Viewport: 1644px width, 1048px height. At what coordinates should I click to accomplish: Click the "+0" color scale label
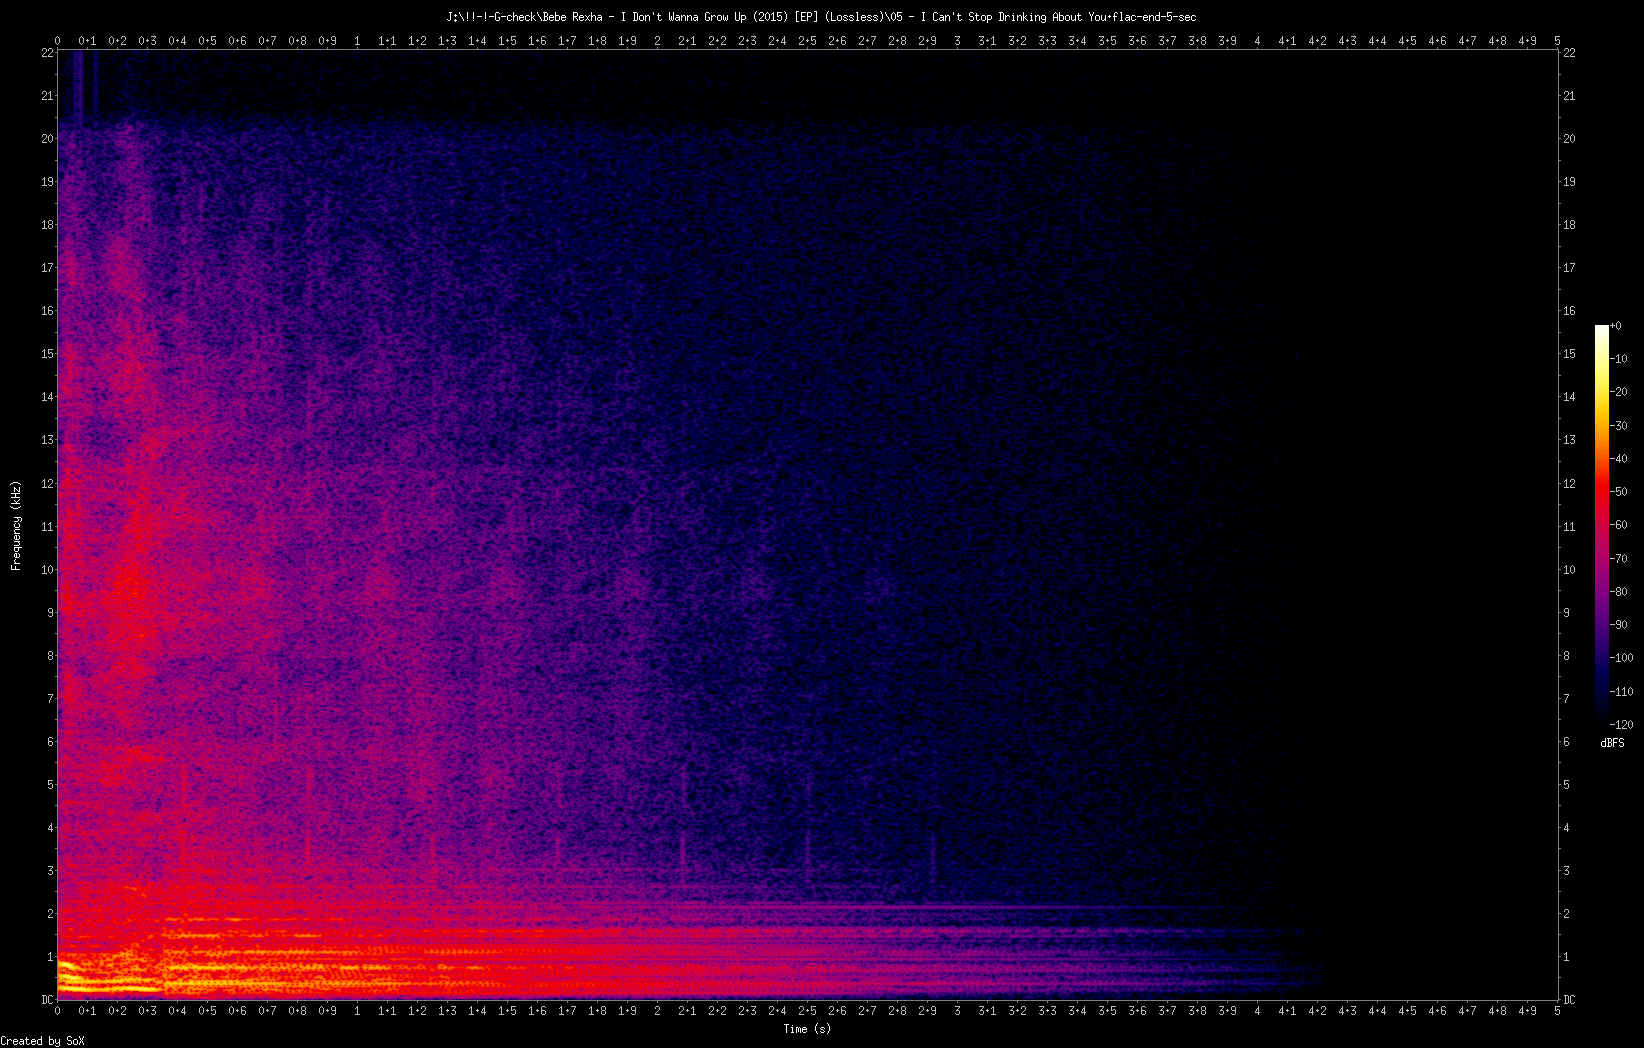click(1616, 326)
